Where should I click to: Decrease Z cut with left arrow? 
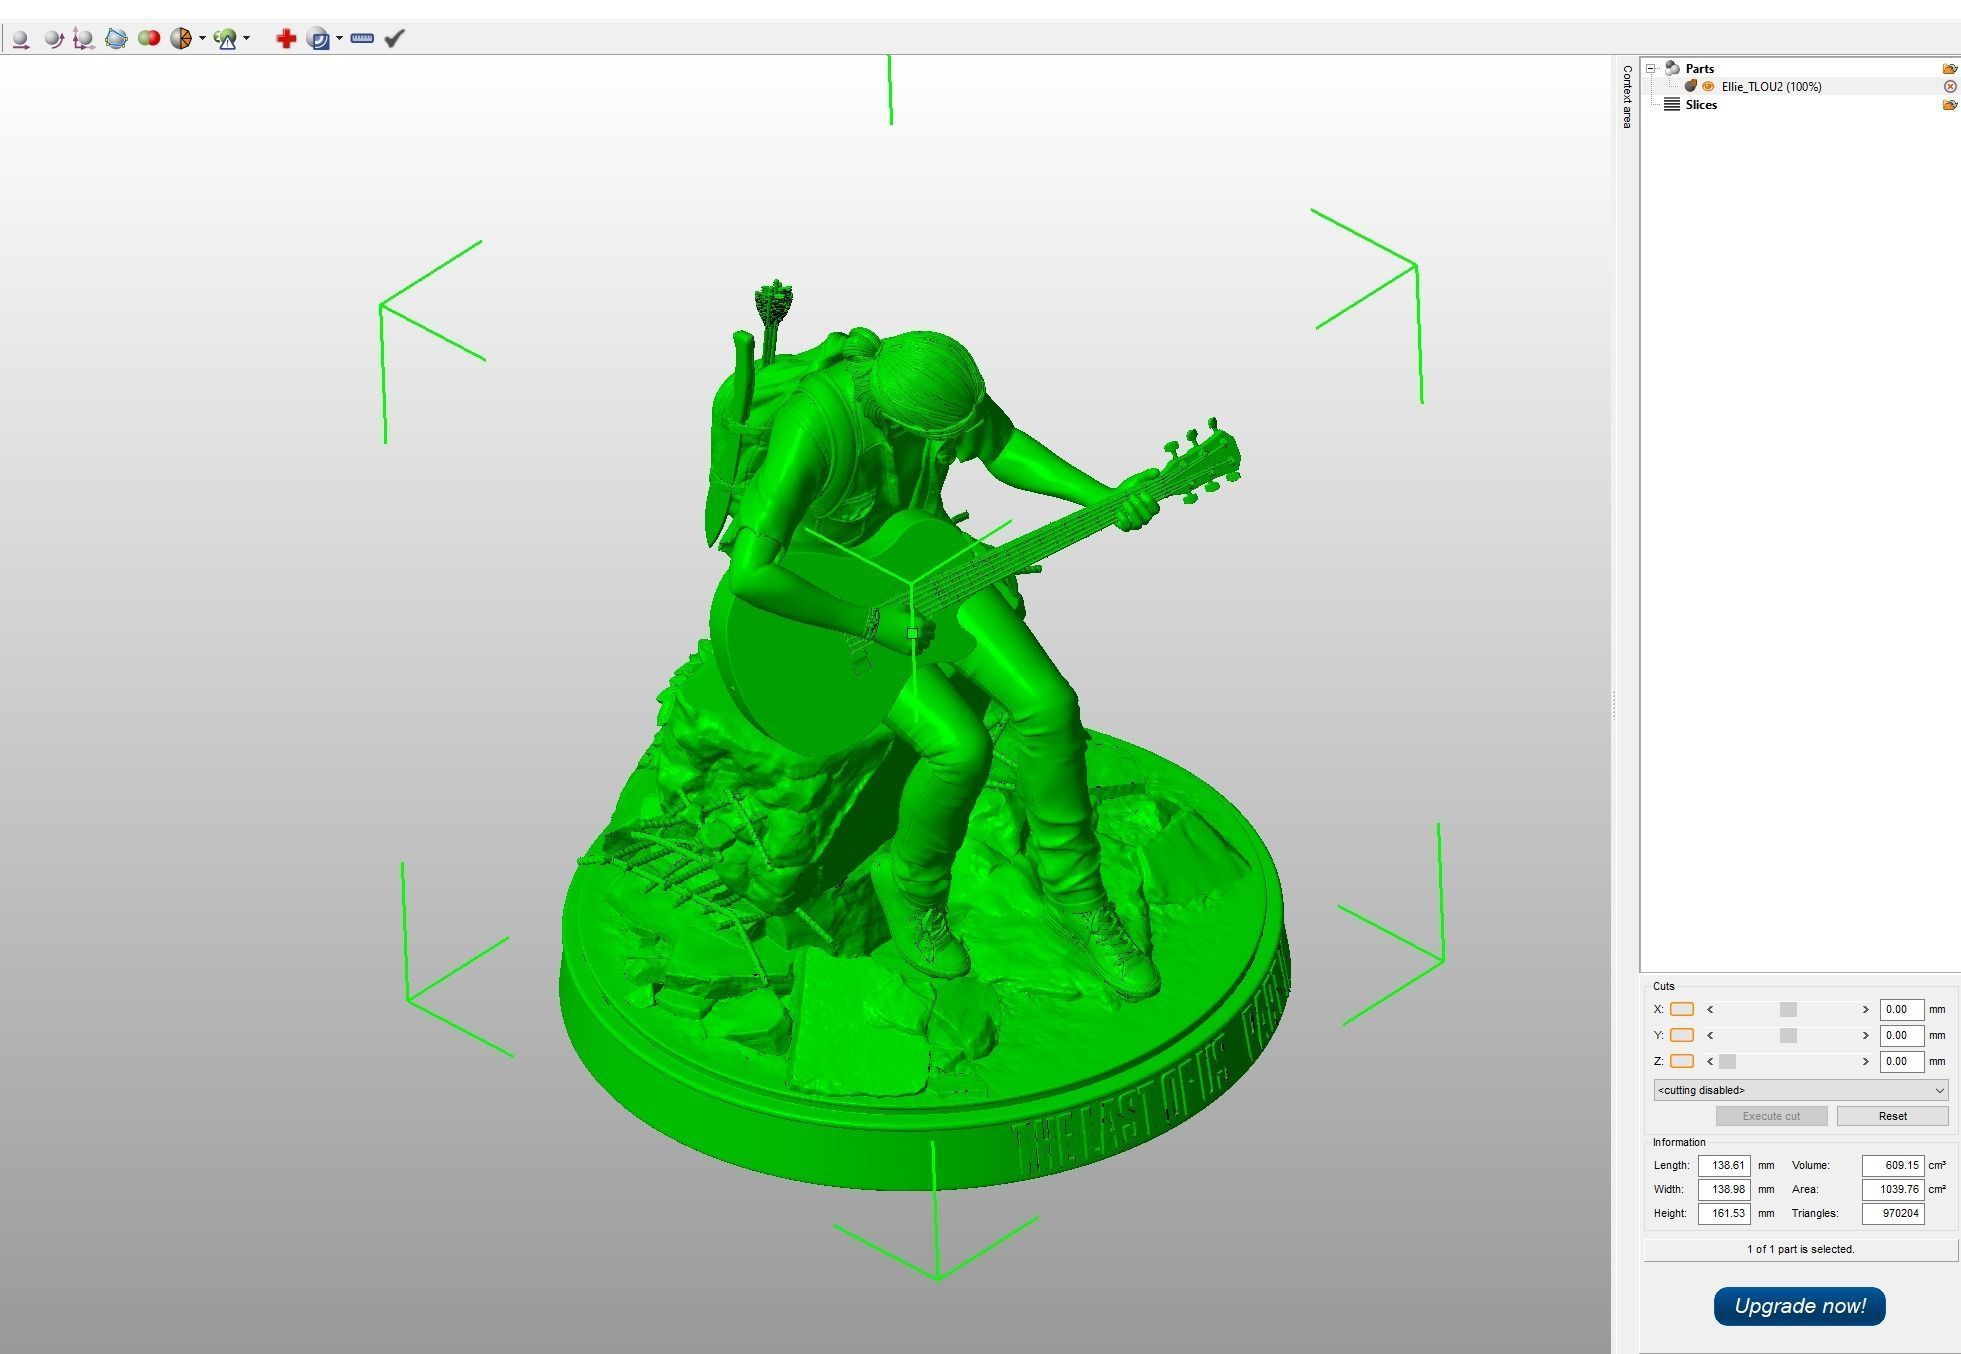coord(1710,1061)
